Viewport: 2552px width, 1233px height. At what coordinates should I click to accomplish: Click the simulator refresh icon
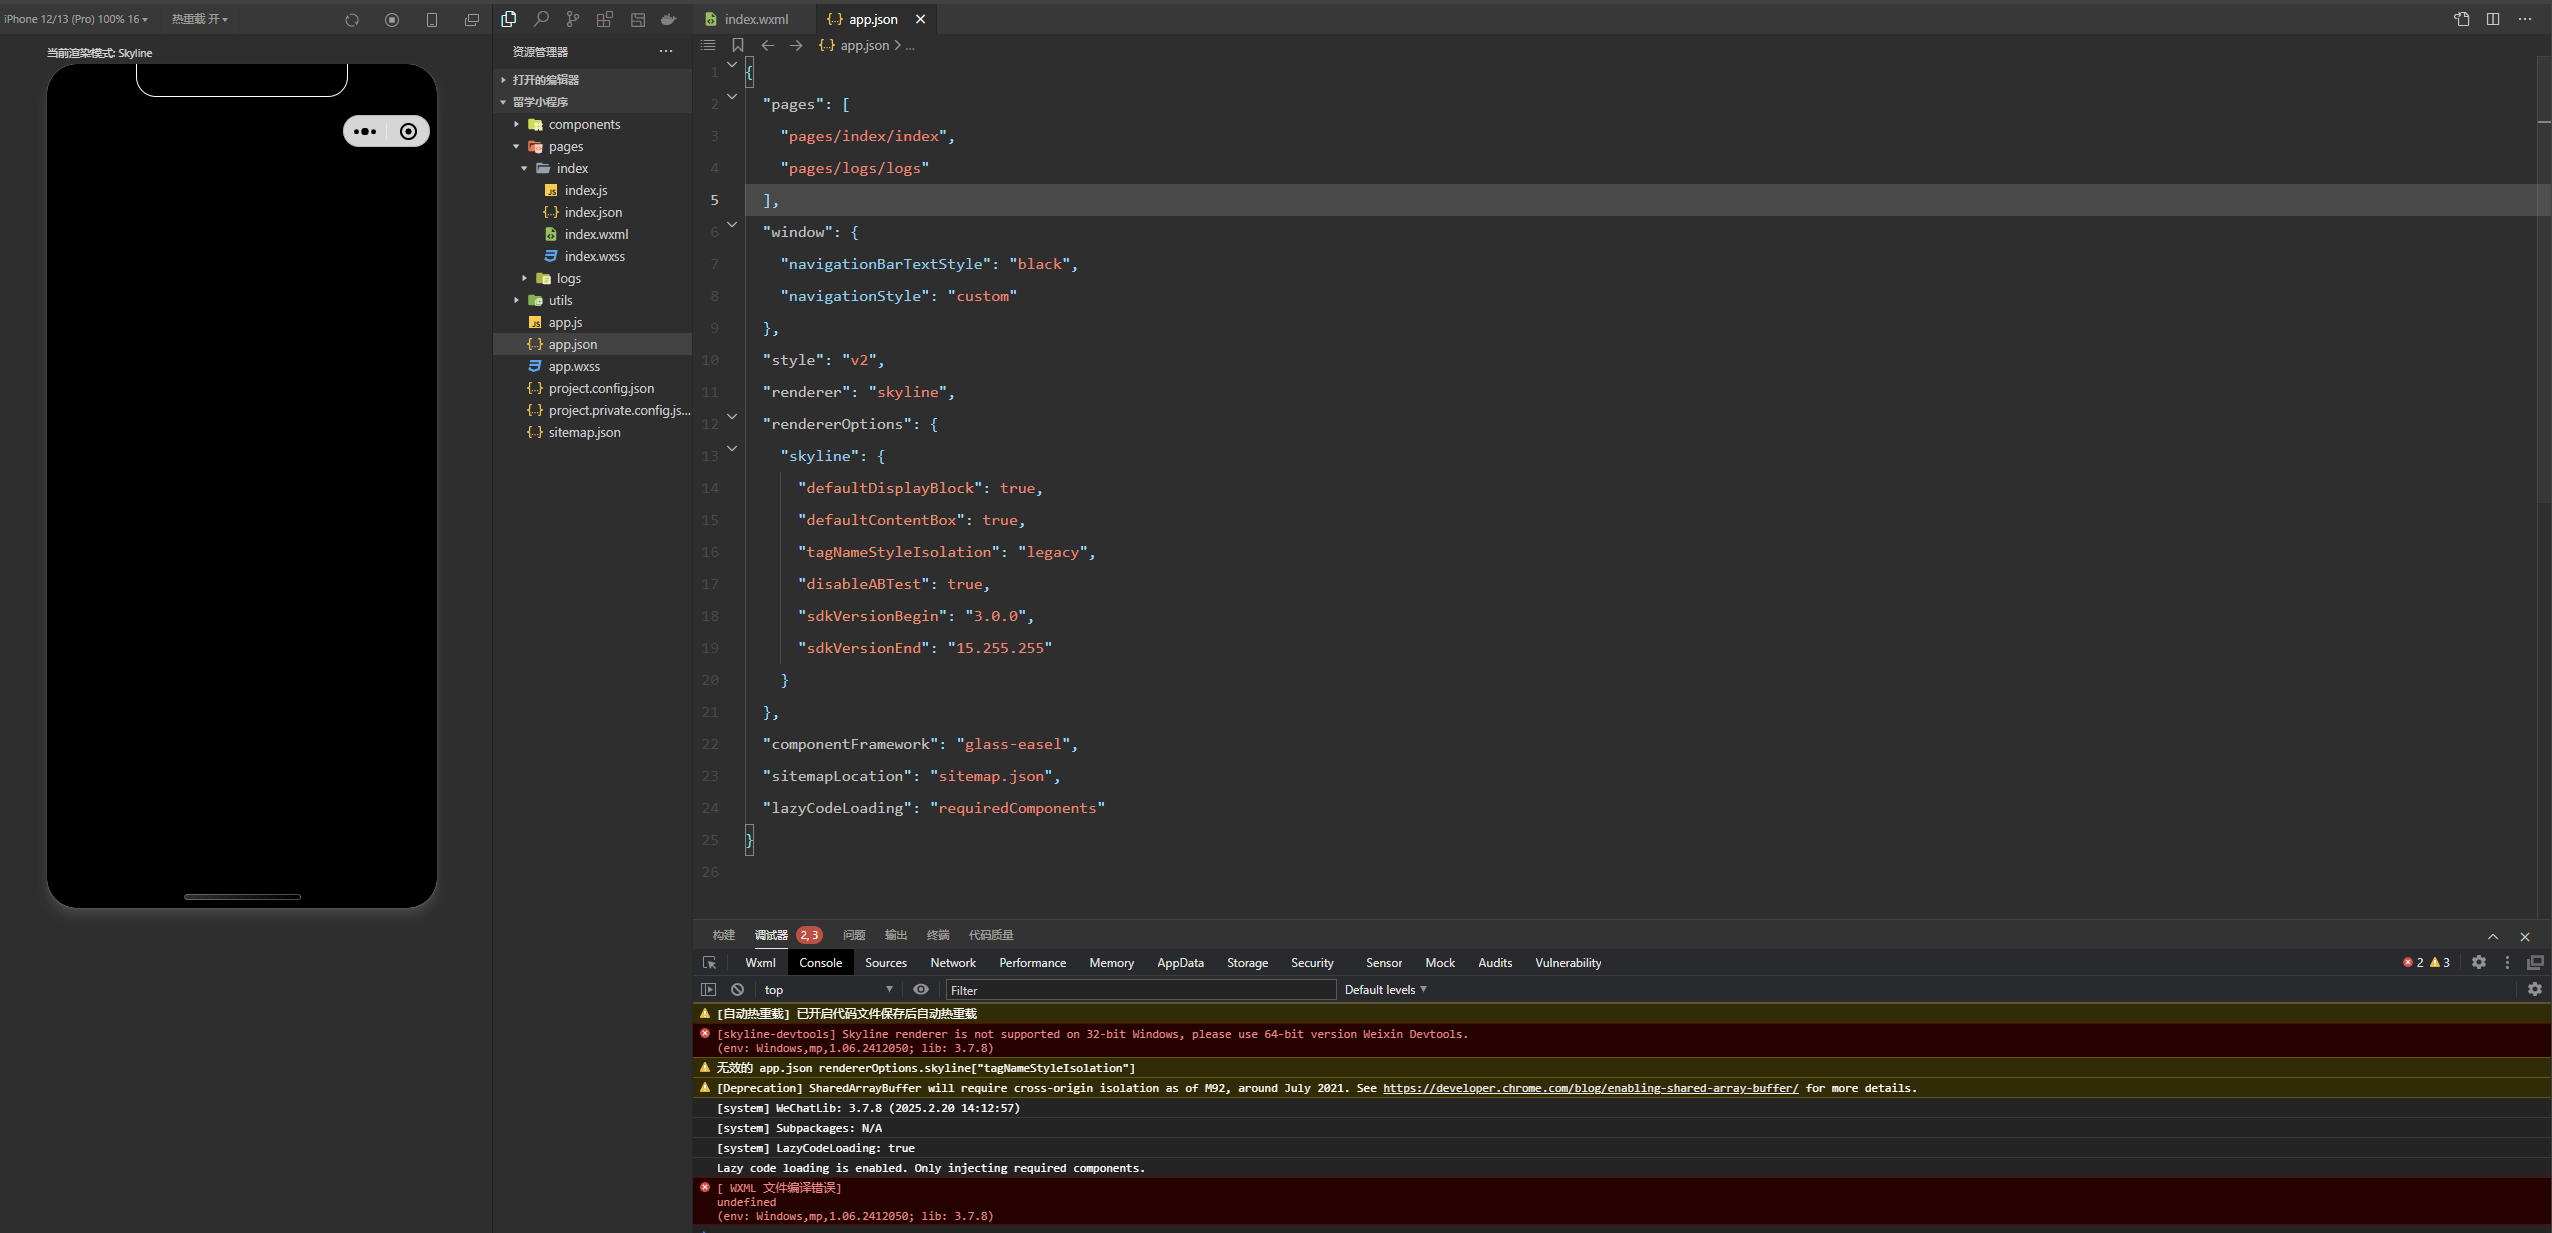pos(352,20)
